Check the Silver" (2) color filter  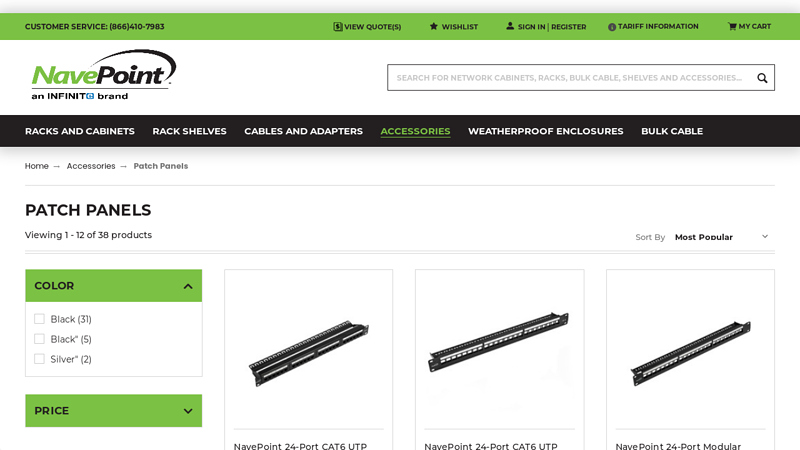click(39, 359)
